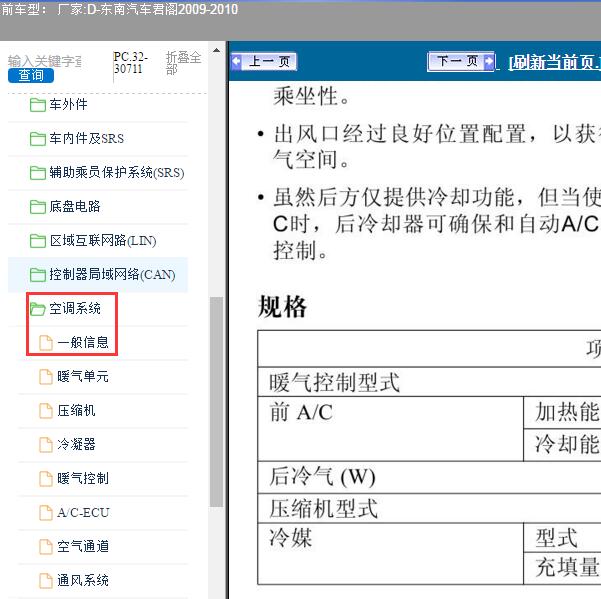Image resolution: width=601 pixels, height=599 pixels.
Task: Go to previous page with 上一页
Action: tap(264, 61)
